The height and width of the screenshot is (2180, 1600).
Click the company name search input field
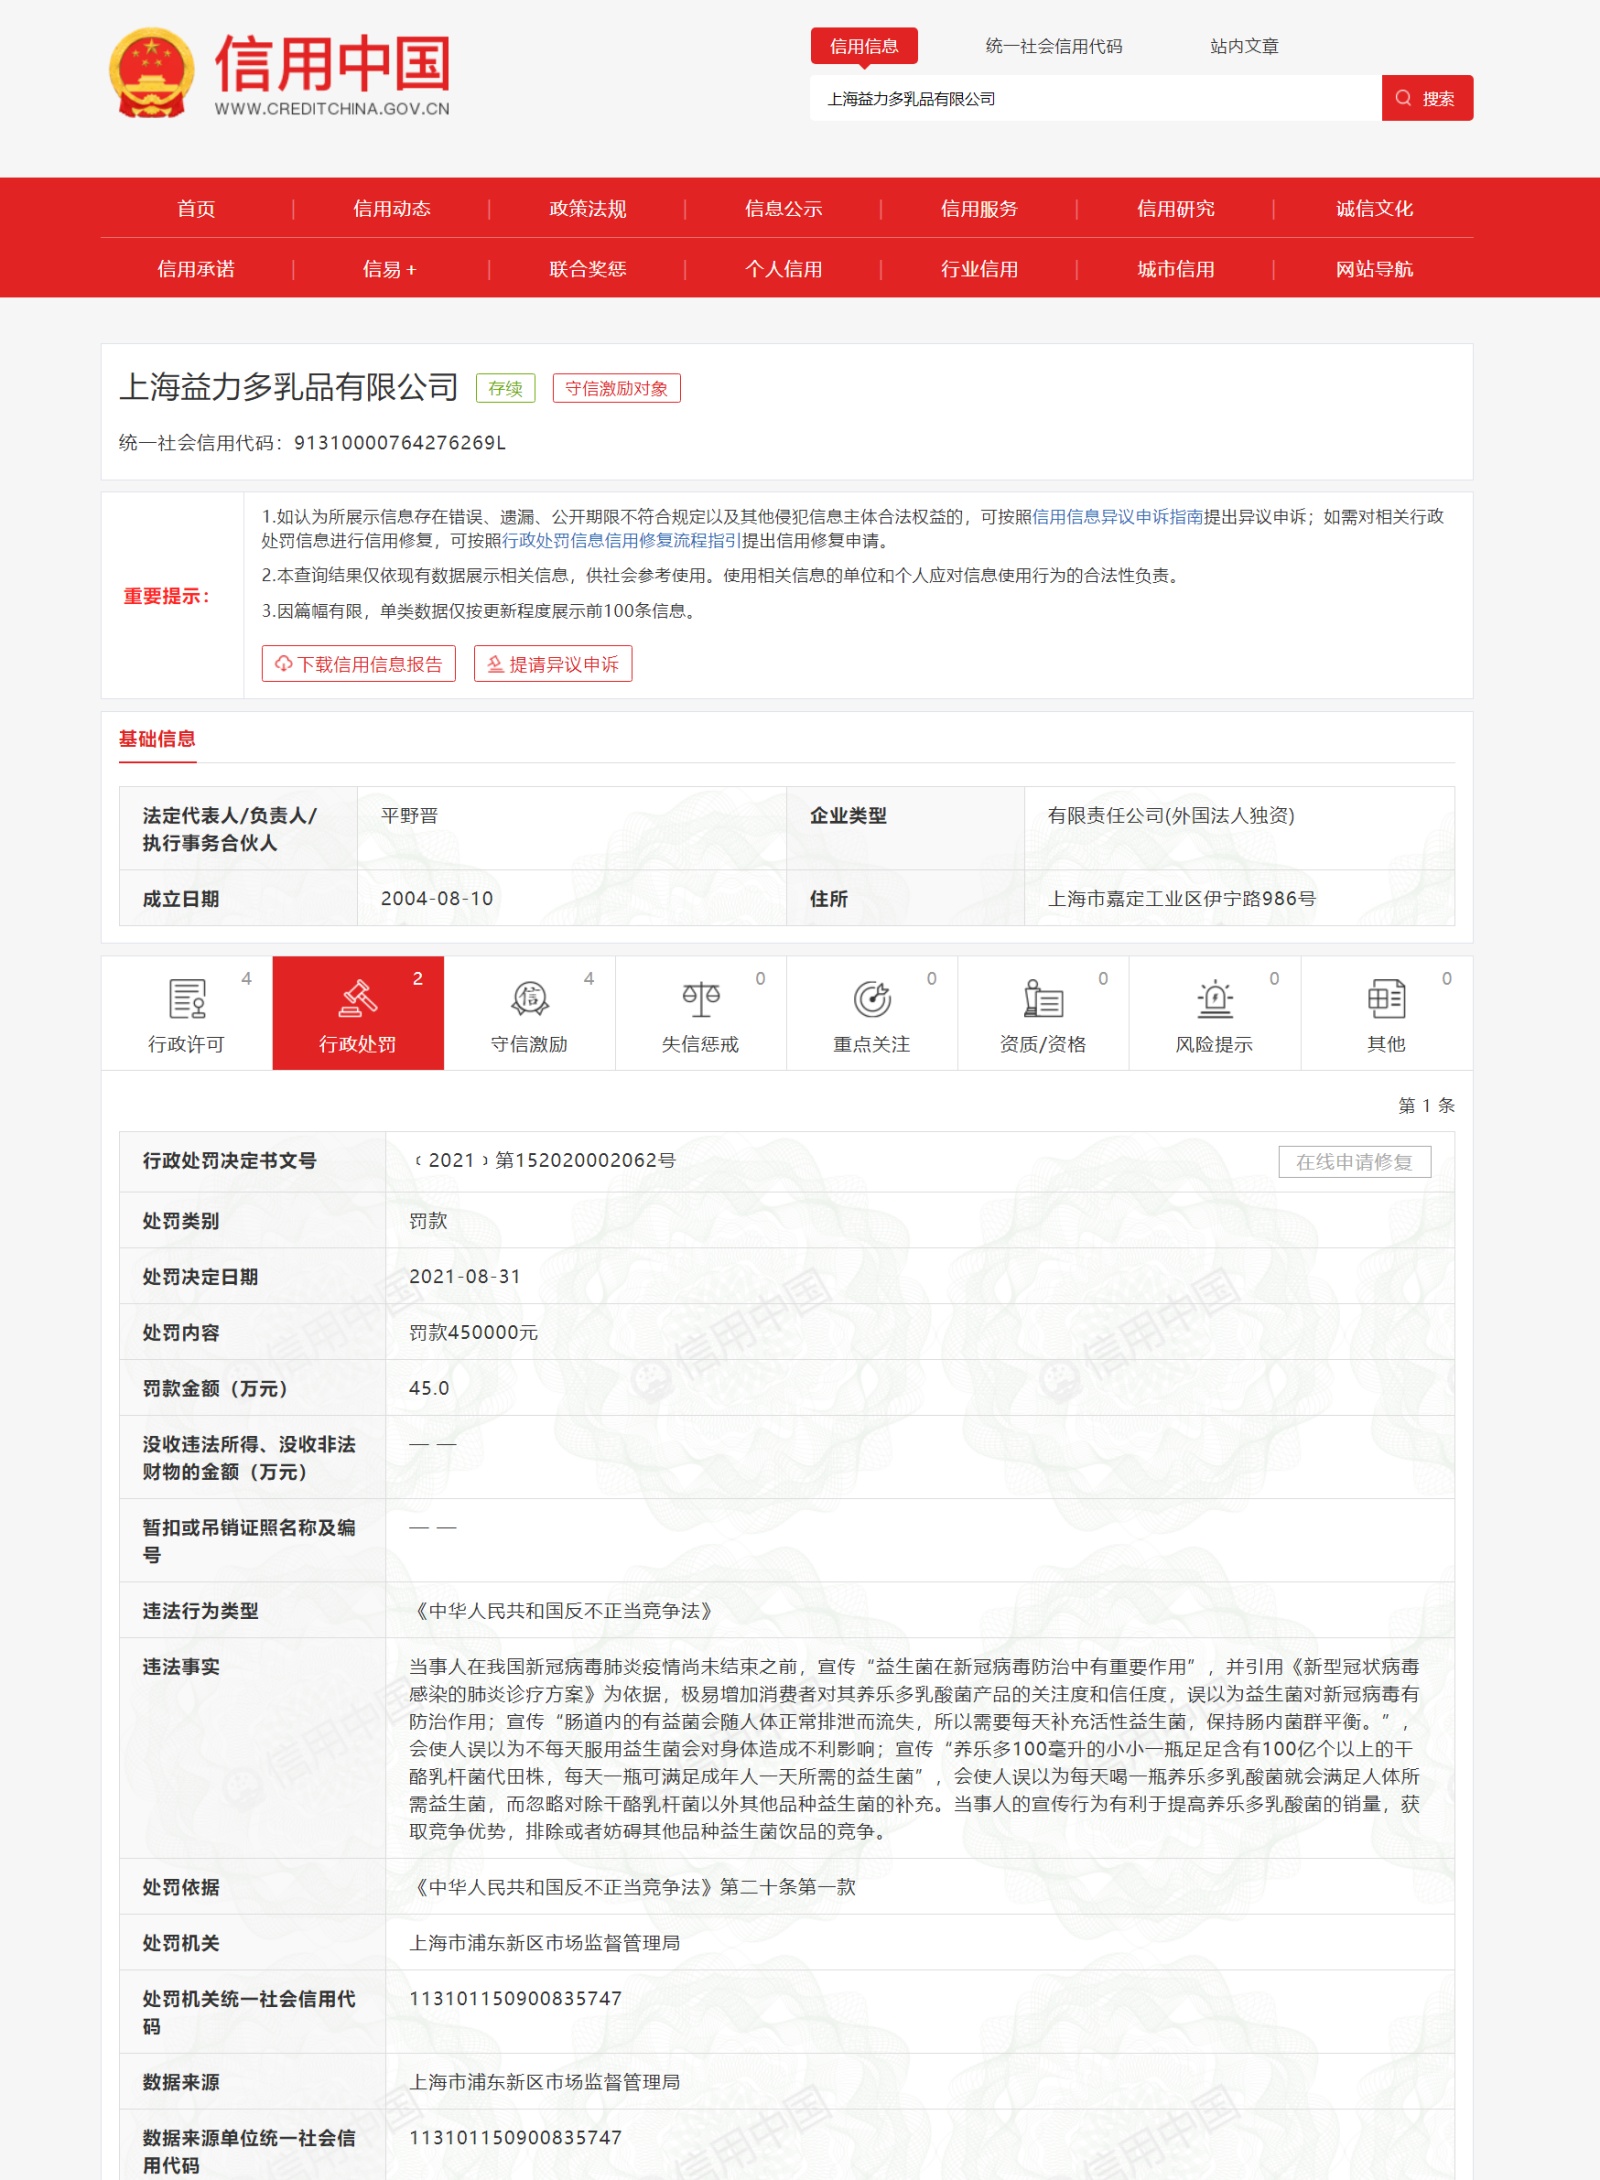point(1095,99)
